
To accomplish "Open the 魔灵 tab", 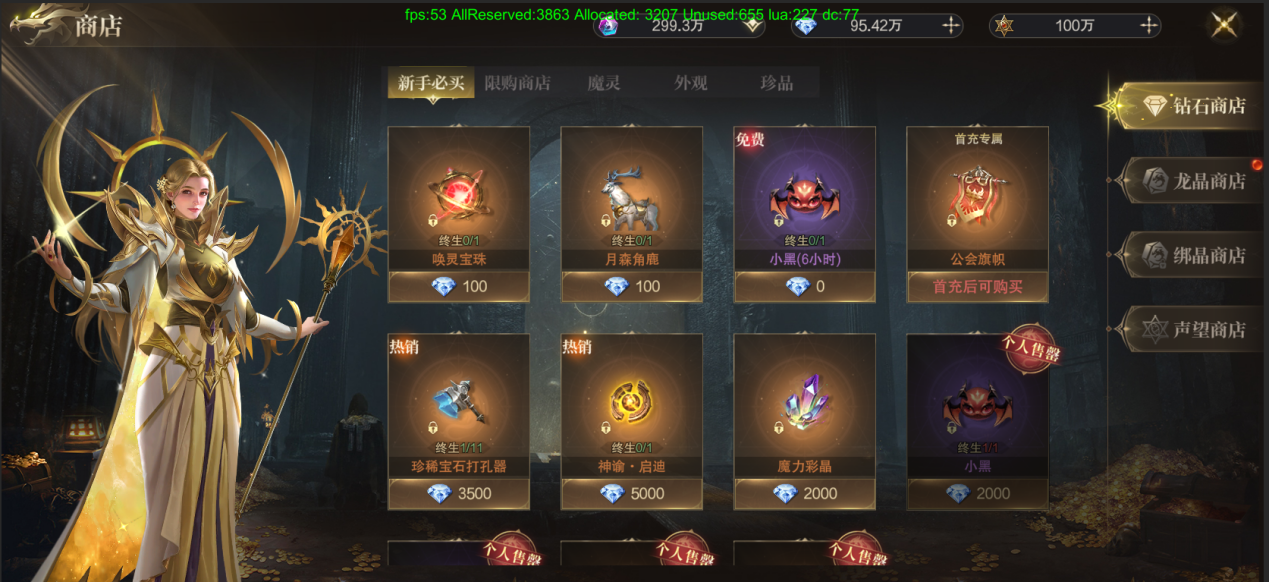I will [604, 83].
